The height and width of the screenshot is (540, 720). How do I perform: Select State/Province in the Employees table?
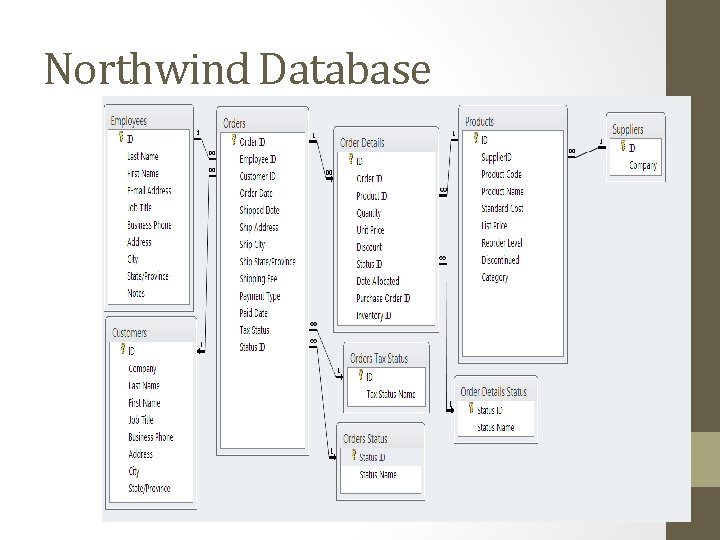pyautogui.click(x=148, y=276)
